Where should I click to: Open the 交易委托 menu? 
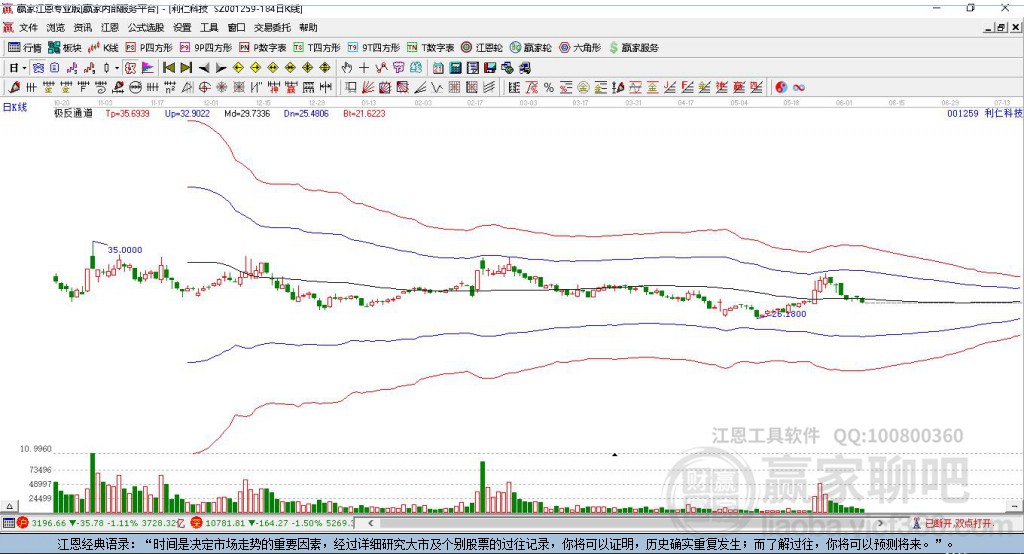(x=272, y=27)
